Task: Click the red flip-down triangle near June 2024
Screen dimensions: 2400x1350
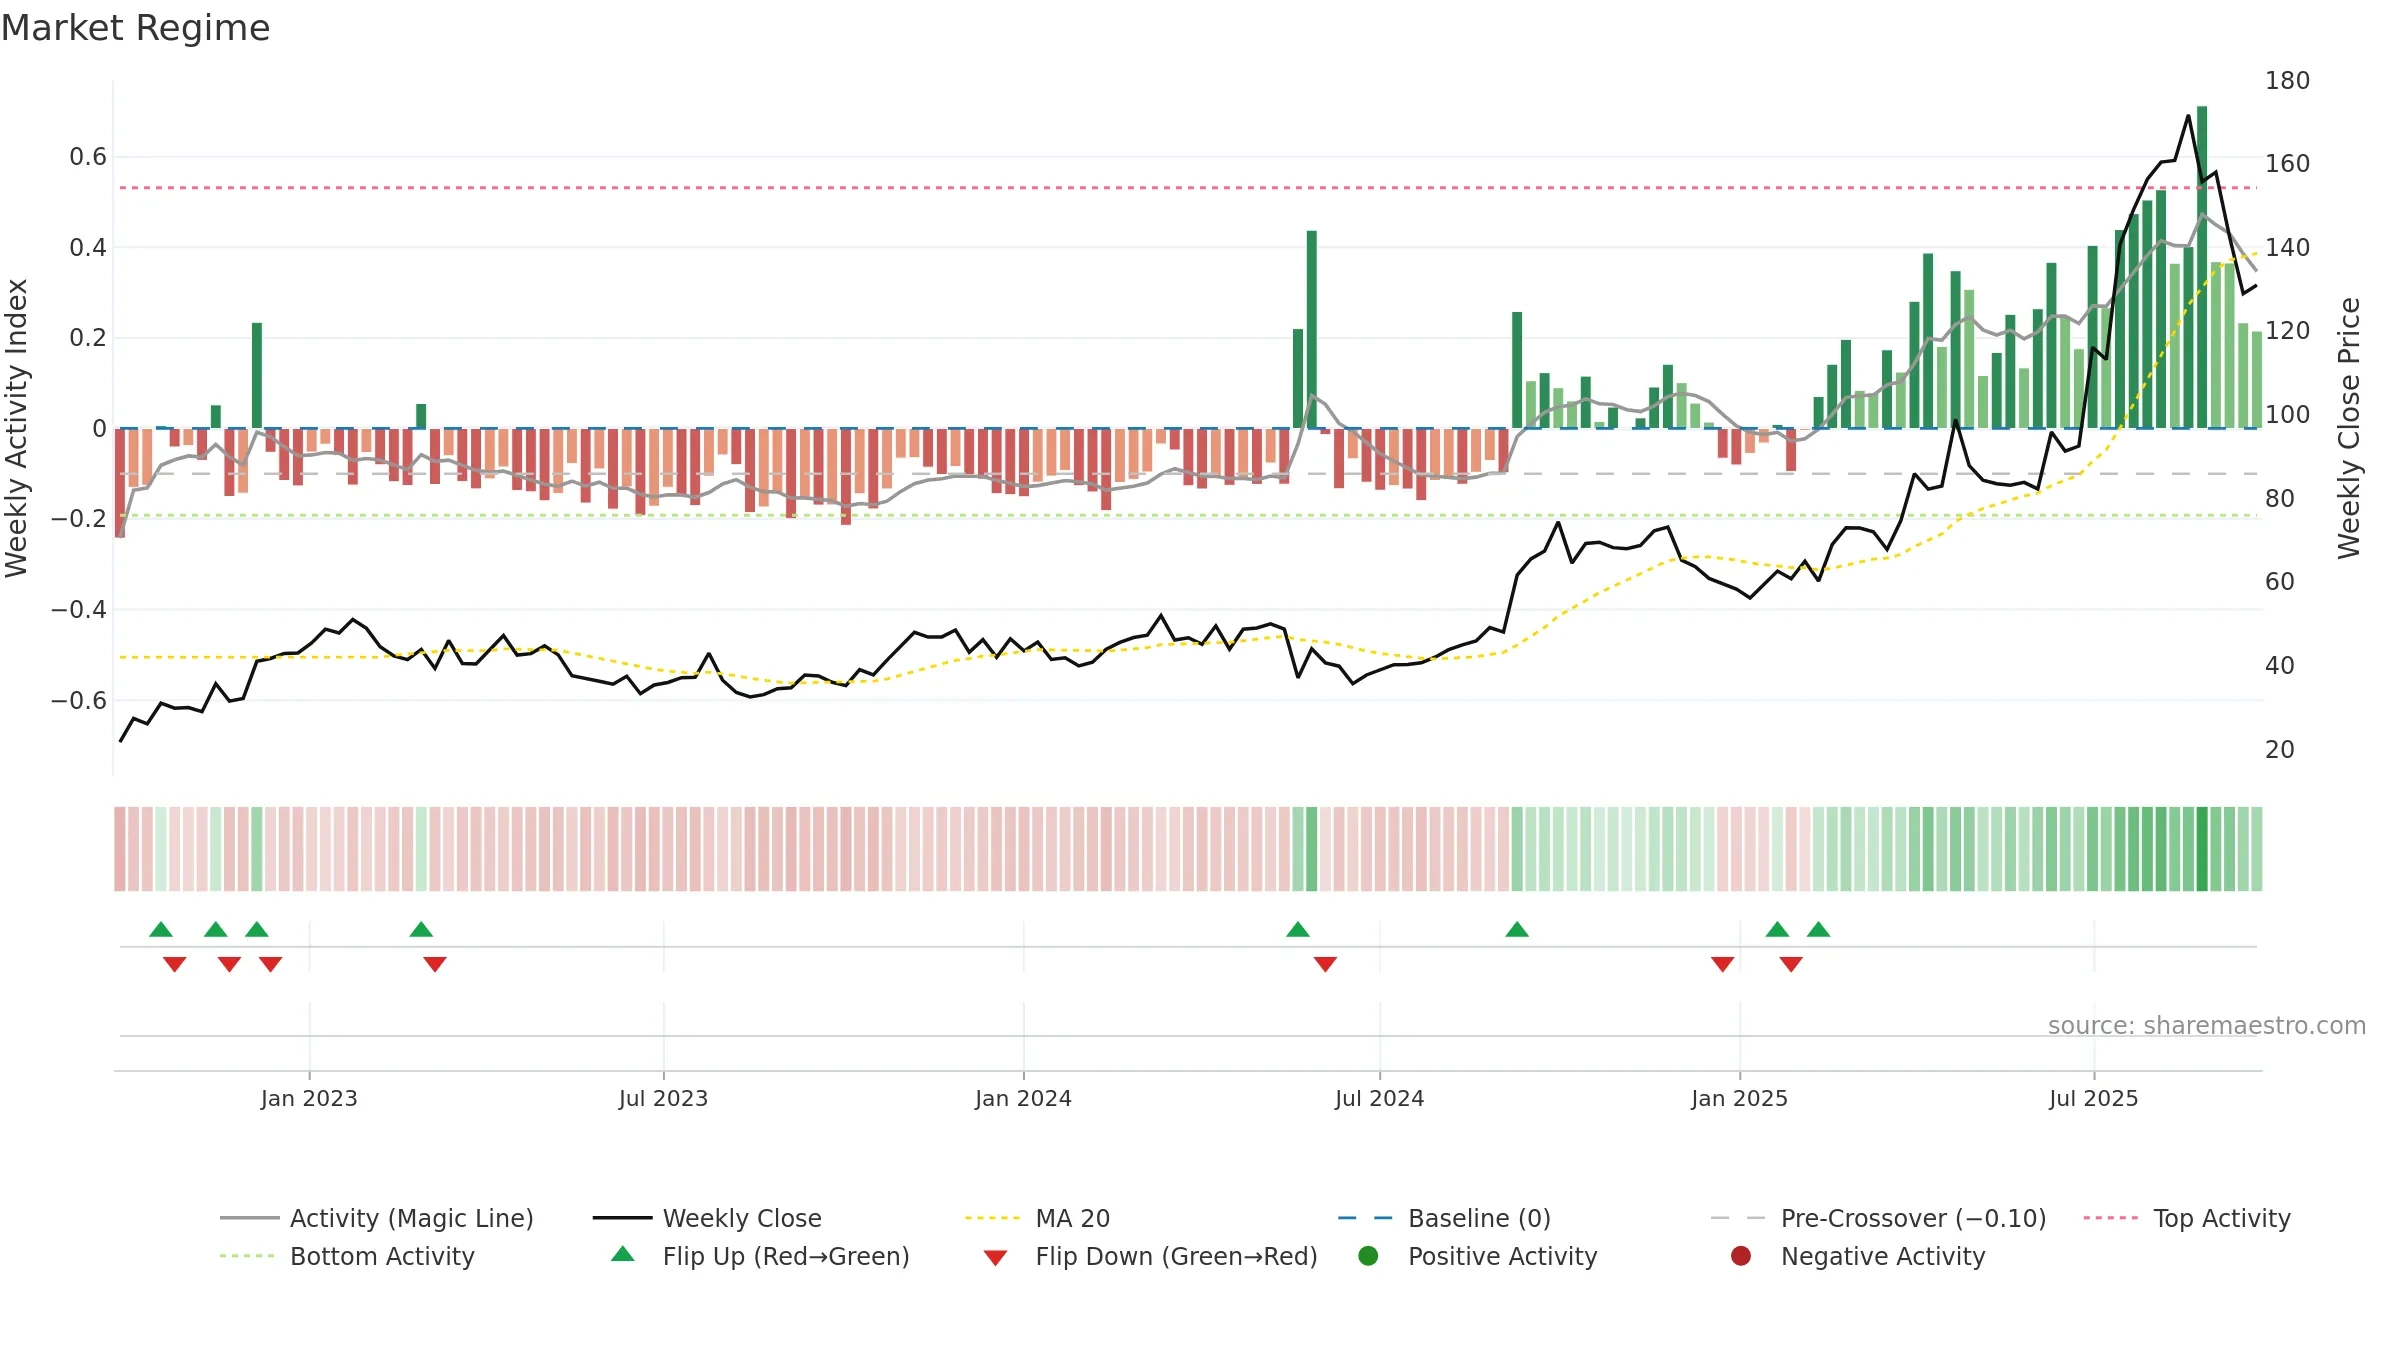Action: [x=1325, y=964]
